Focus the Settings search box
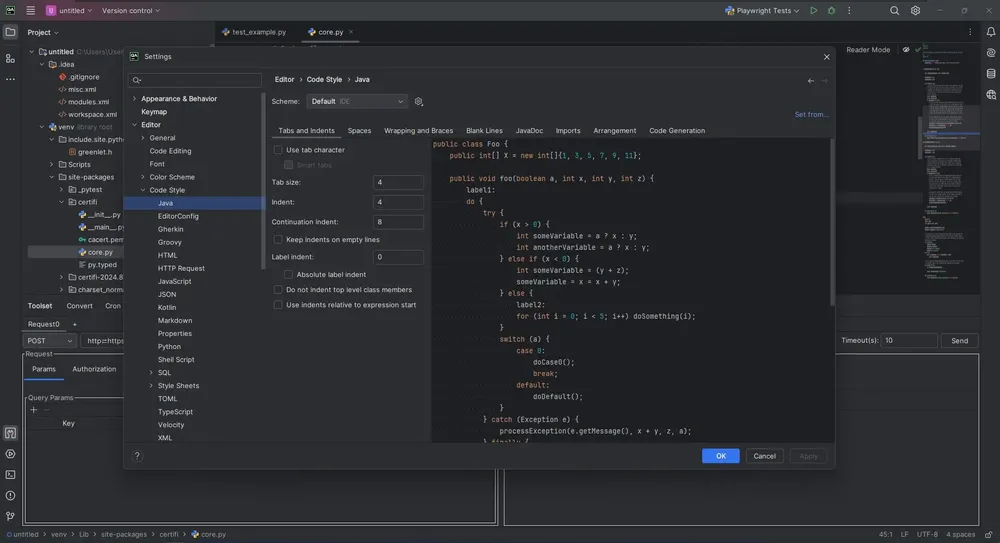This screenshot has width=1000, height=543. (x=195, y=80)
